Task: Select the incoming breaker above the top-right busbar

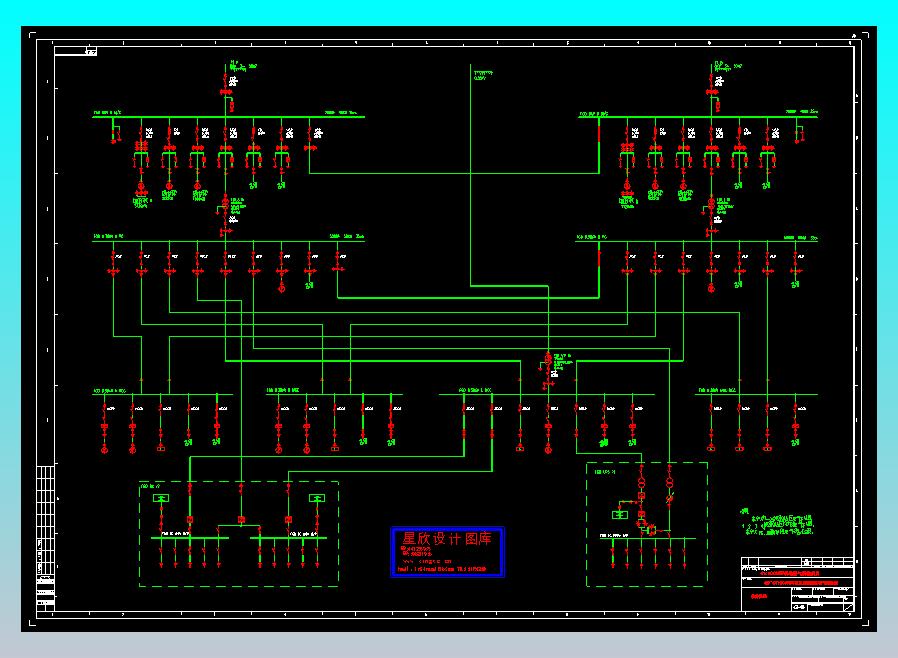Action: [712, 92]
